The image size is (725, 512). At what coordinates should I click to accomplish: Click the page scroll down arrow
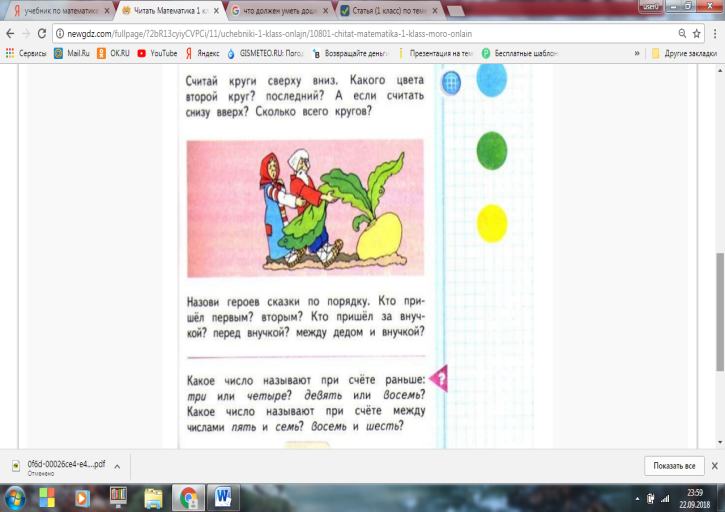[x=720, y=442]
